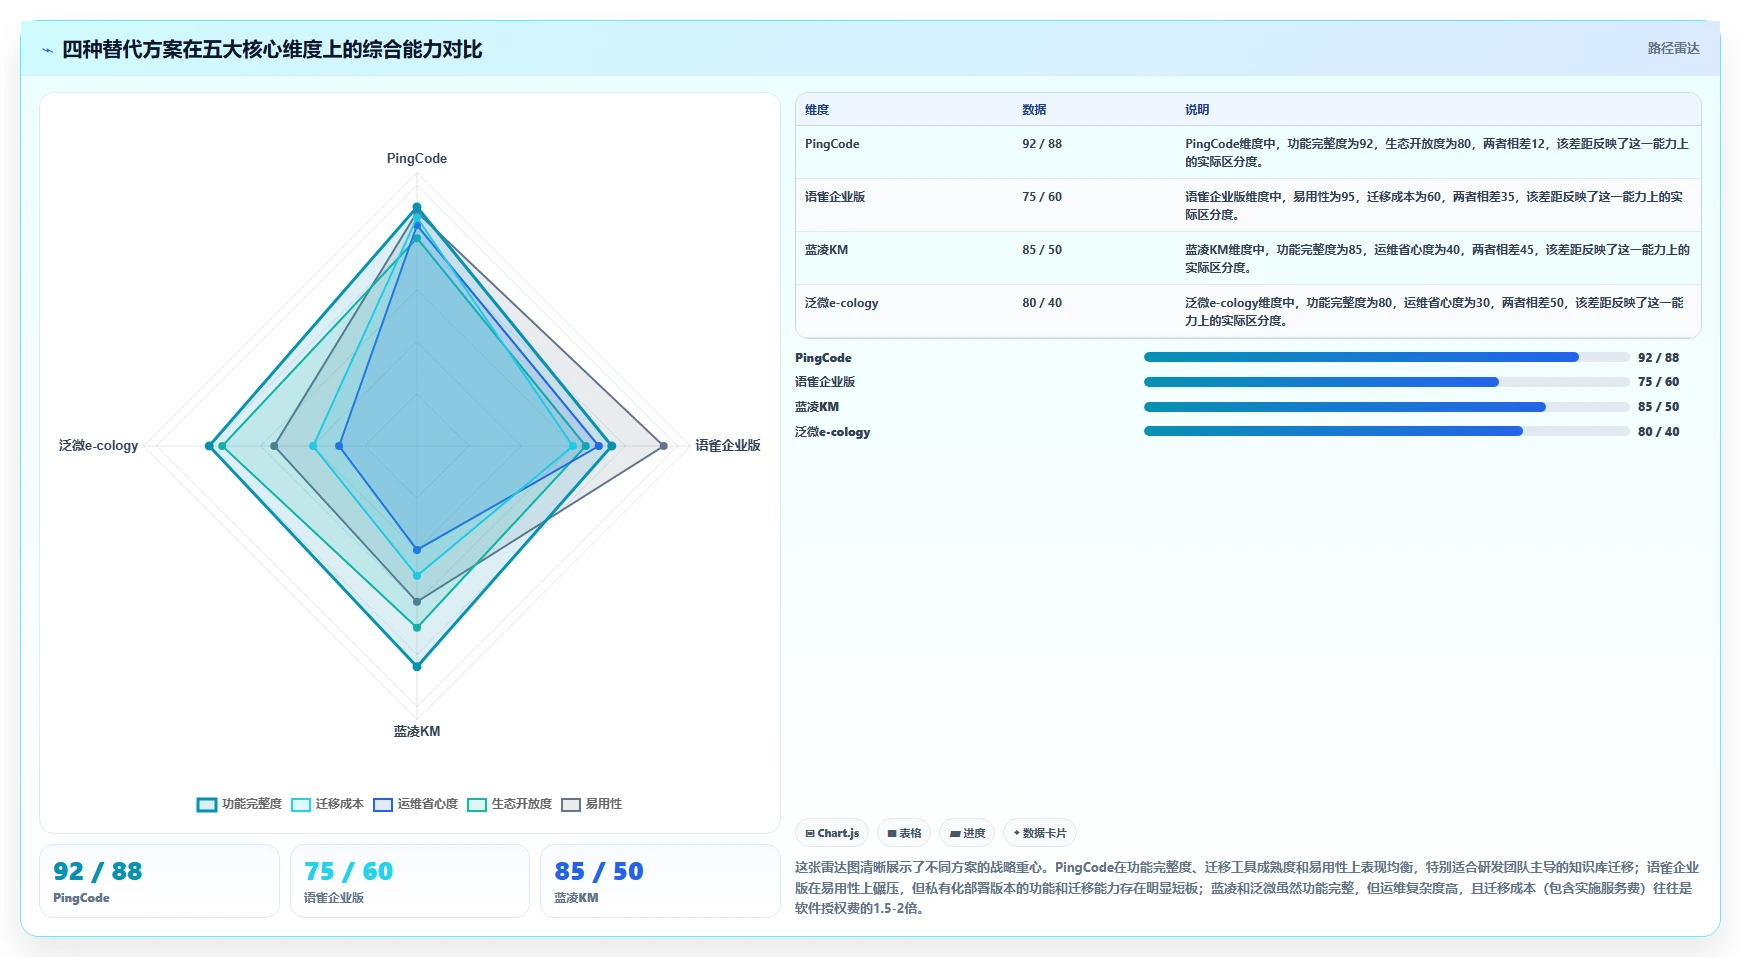Open the 75 / 60 语雀企业版 stat card

point(410,881)
